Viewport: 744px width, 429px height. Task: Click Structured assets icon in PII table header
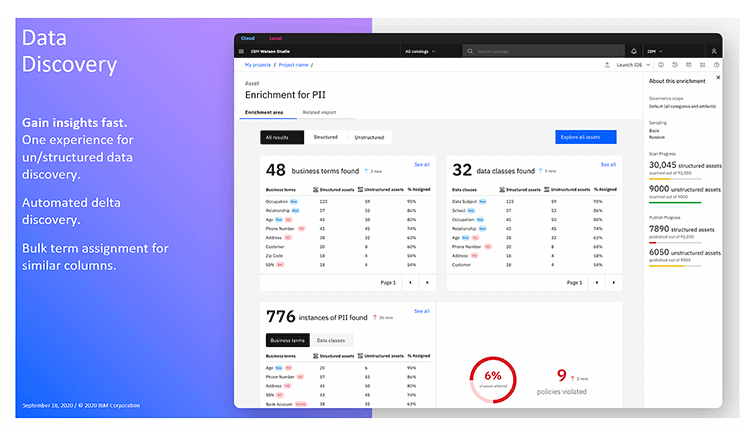pyautogui.click(x=316, y=355)
